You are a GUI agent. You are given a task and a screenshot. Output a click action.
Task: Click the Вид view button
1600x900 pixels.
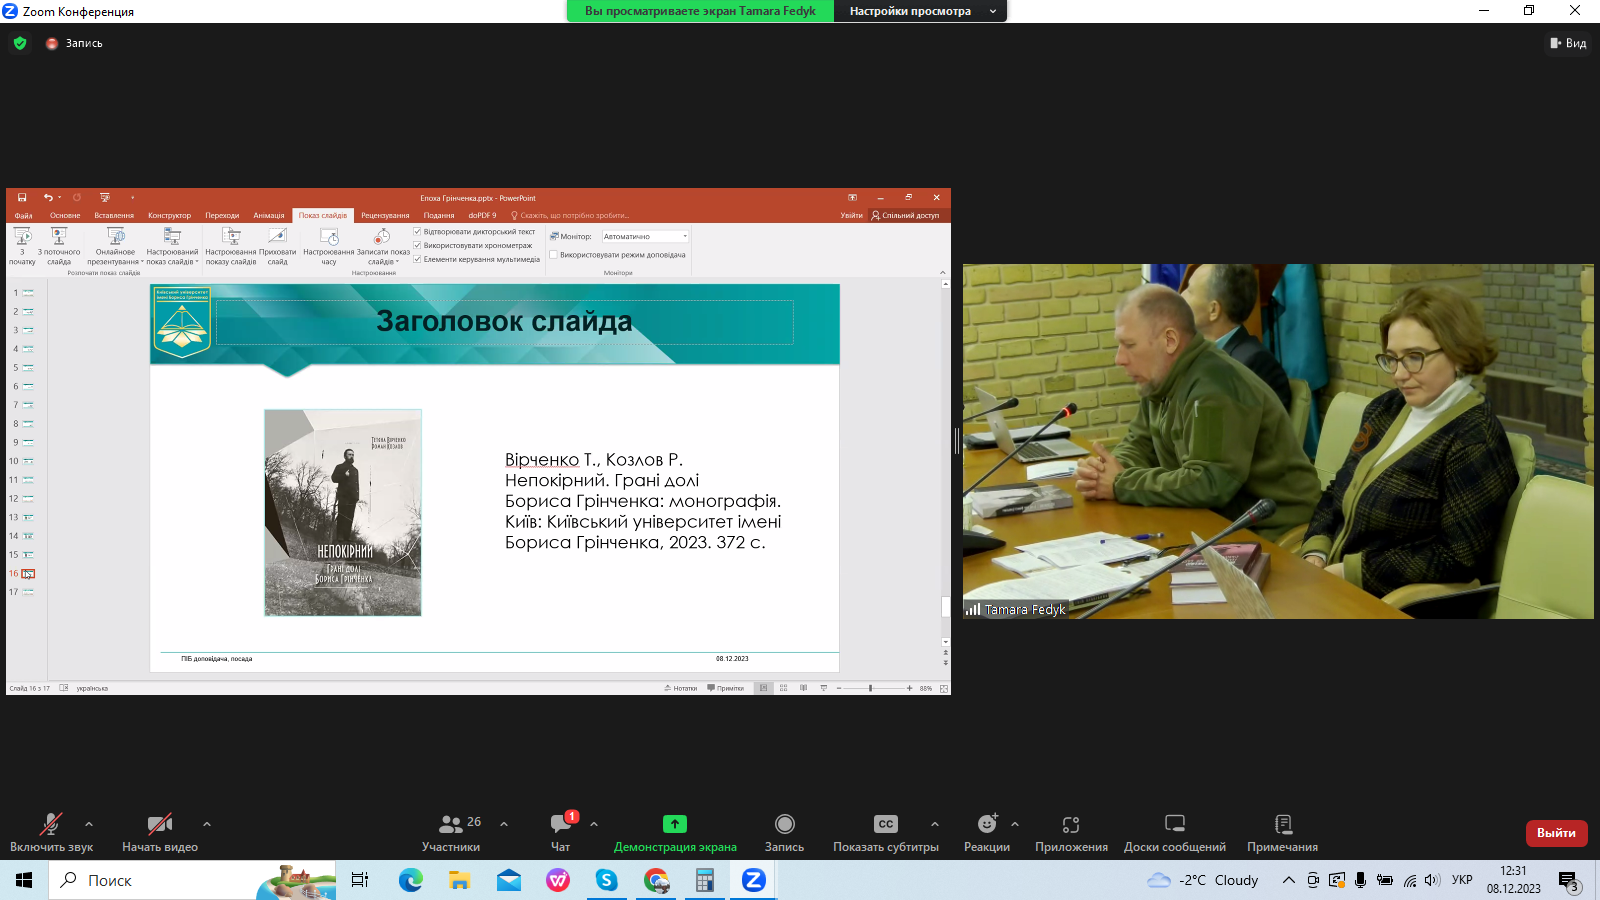click(x=1568, y=43)
